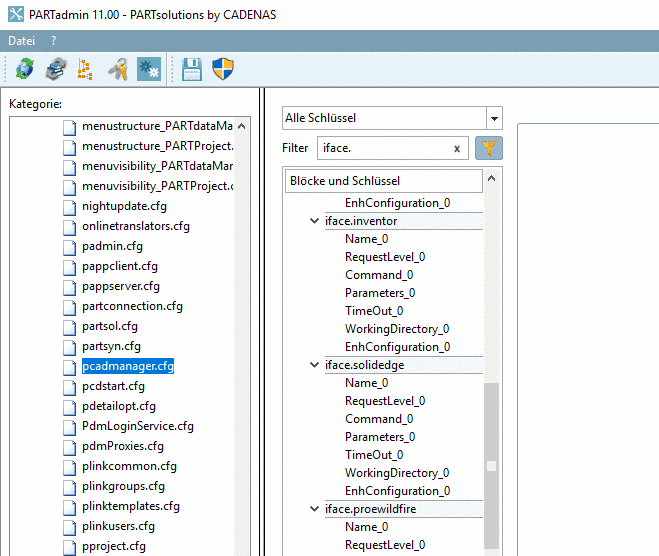
Task: Click the PARTadmin application icon in title bar
Action: 16,14
